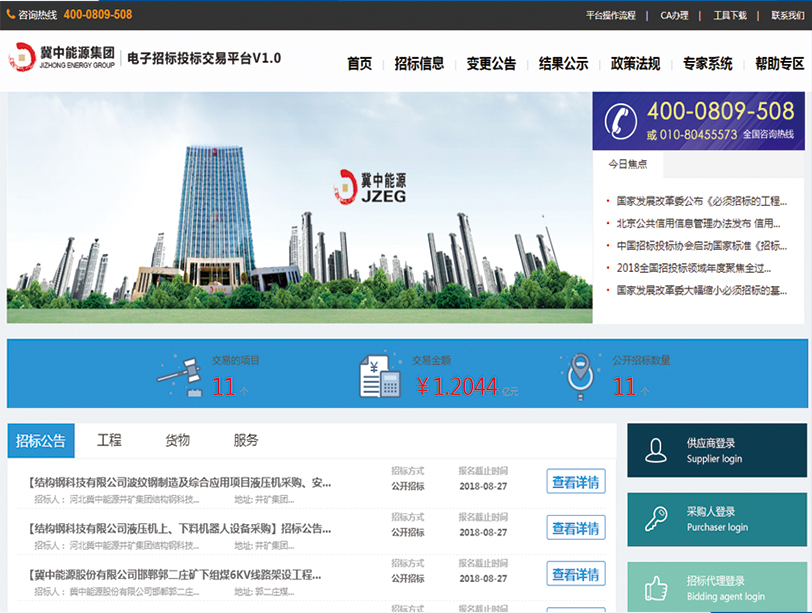Image resolution: width=812 pixels, height=613 pixels.
Task: Open news 国家发展改革委公布《必须招标的工程
Action: [702, 201]
